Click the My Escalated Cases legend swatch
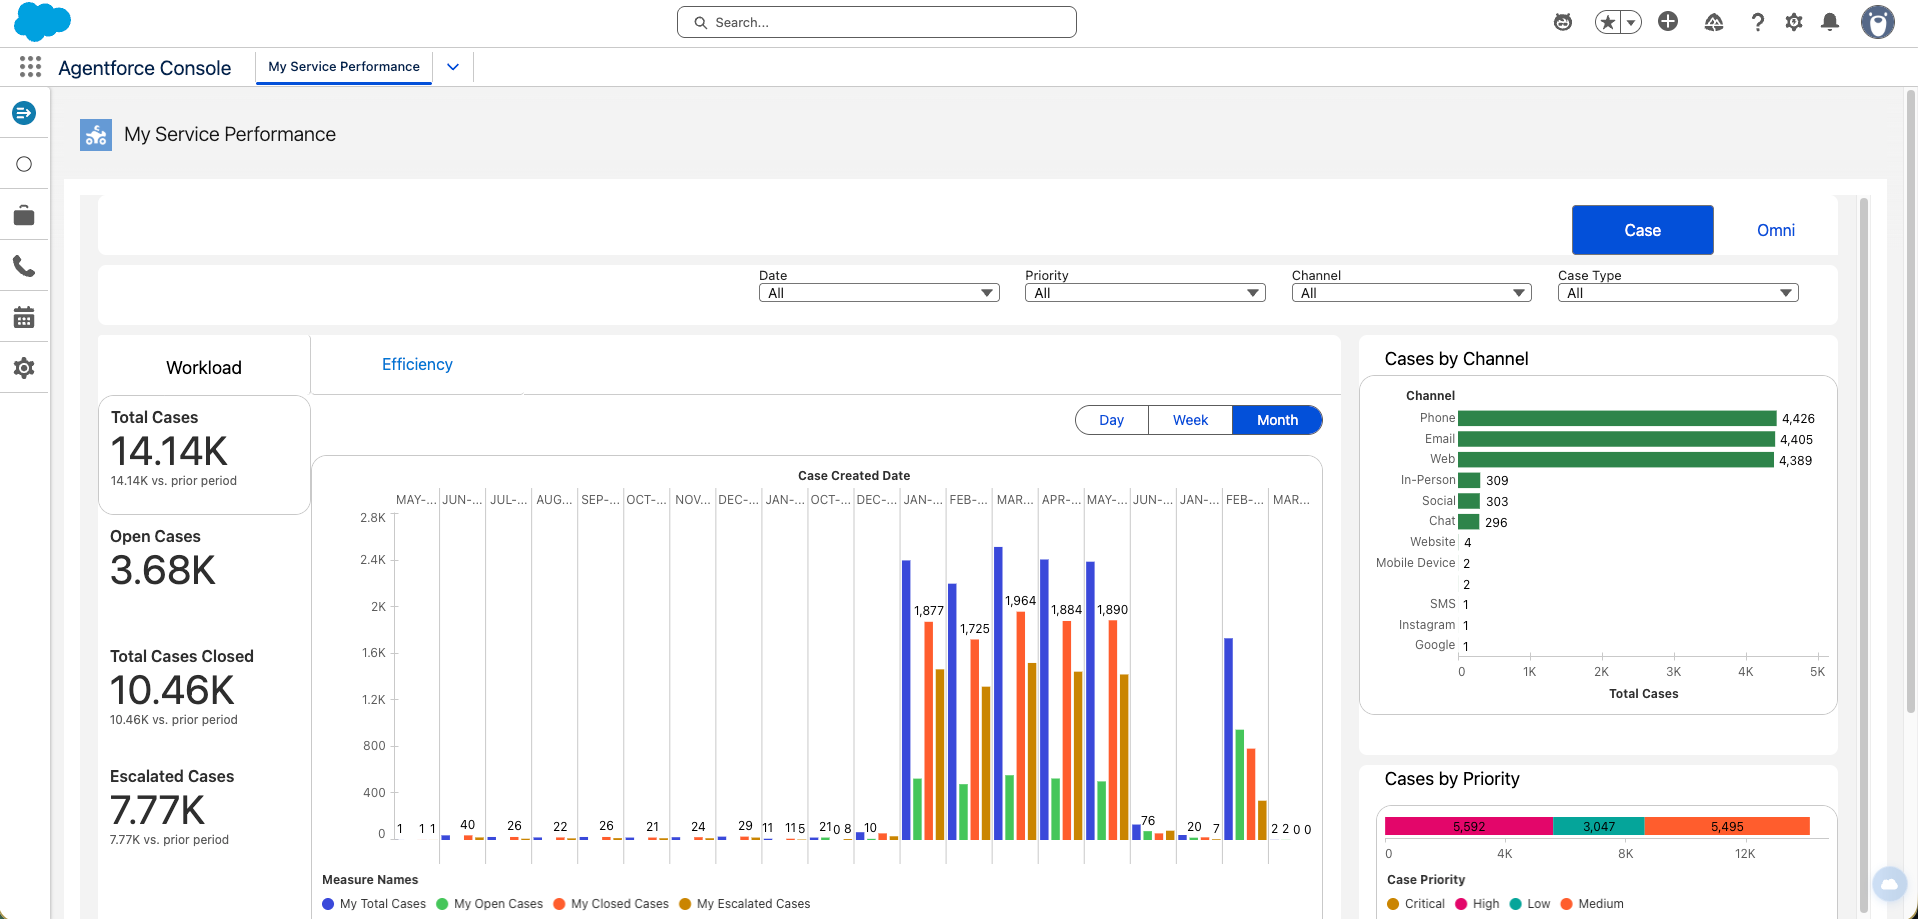Screen dimensions: 1918x919 coord(685,904)
